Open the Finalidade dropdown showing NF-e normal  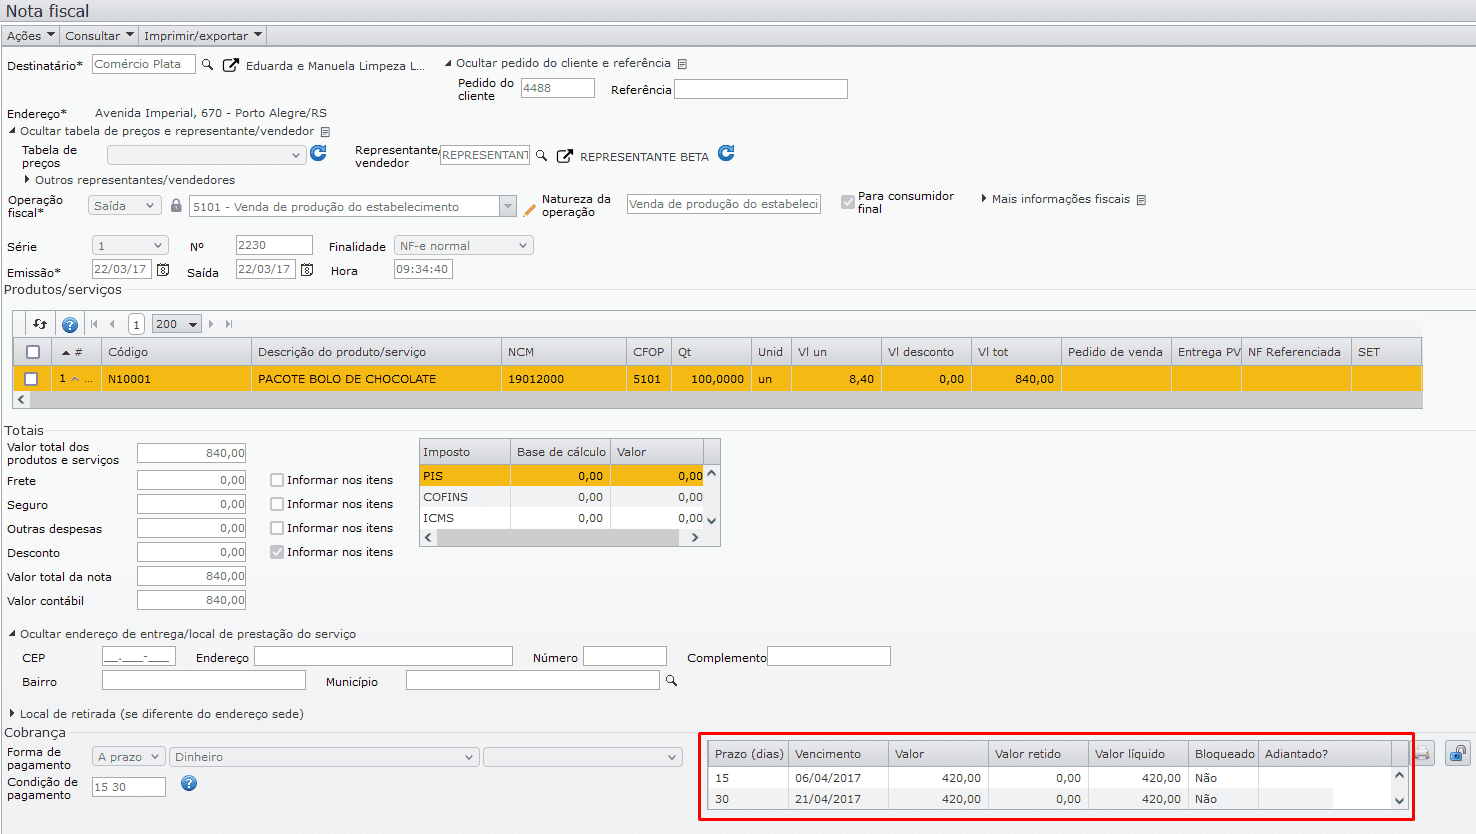tap(464, 246)
